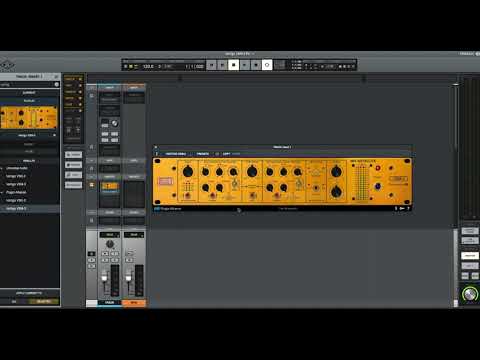Screen dimensions: 480x360
Task: Open the Plugin Alliance logo in the plugin footer
Action: tap(168, 209)
